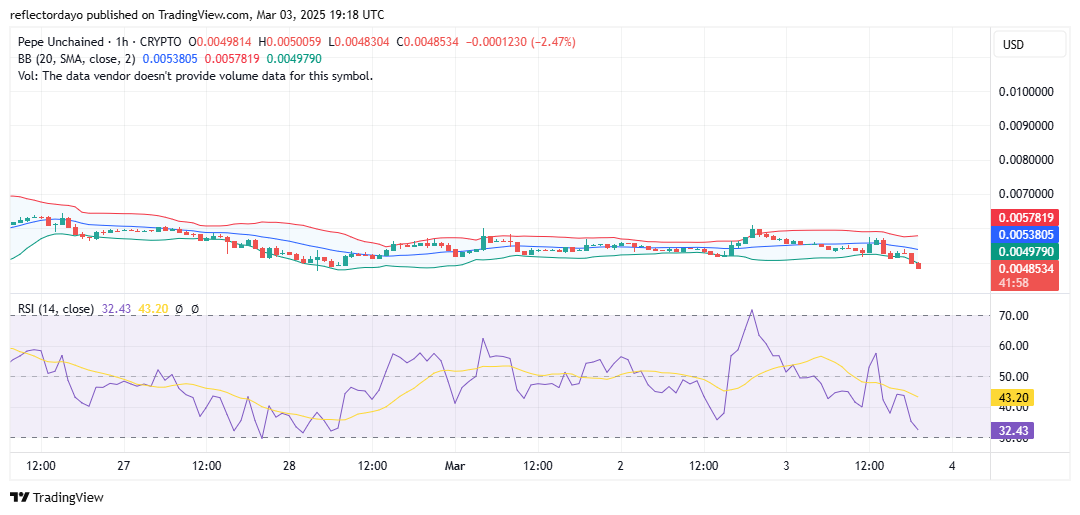1080x515 pixels.
Task: Click the low value L0.0048304 in header
Action: pos(360,42)
